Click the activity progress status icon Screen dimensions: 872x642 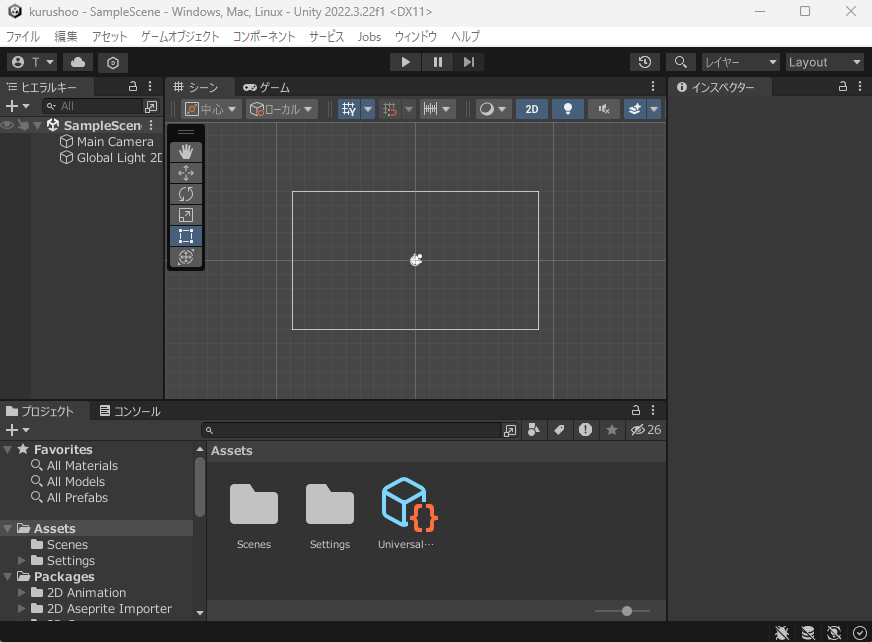pos(860,633)
